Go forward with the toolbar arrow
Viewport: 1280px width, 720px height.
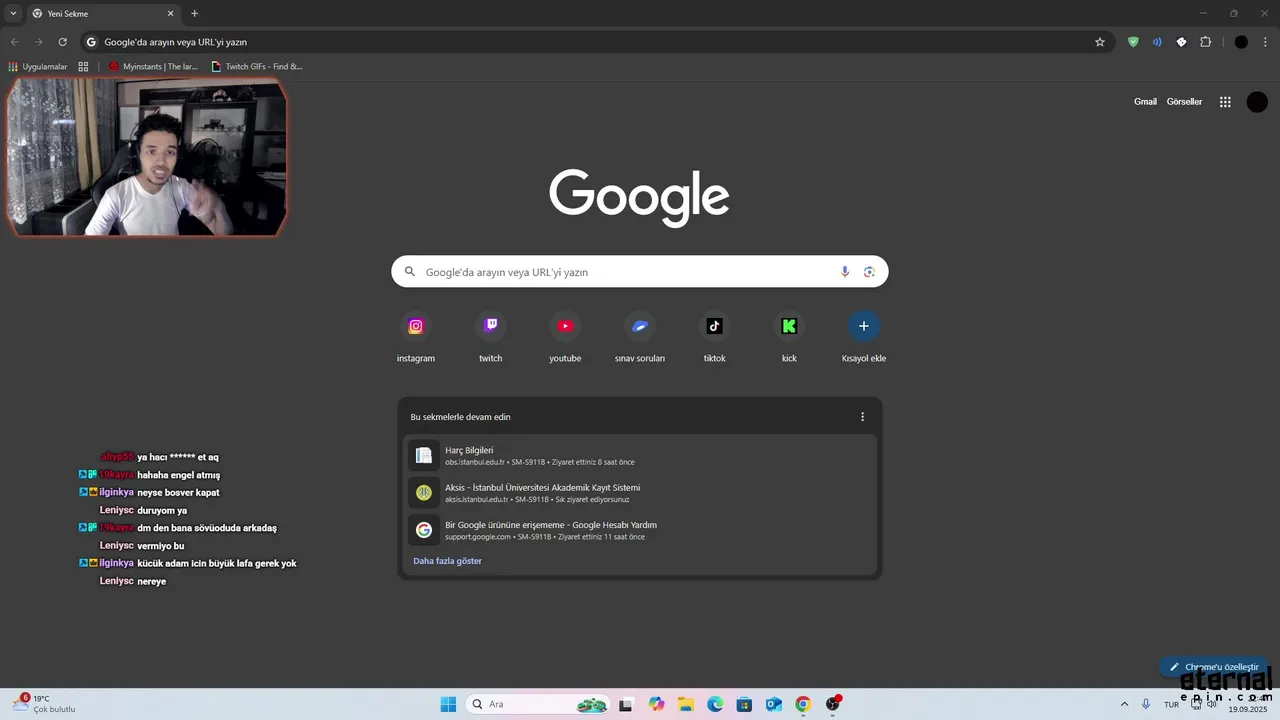point(38,42)
